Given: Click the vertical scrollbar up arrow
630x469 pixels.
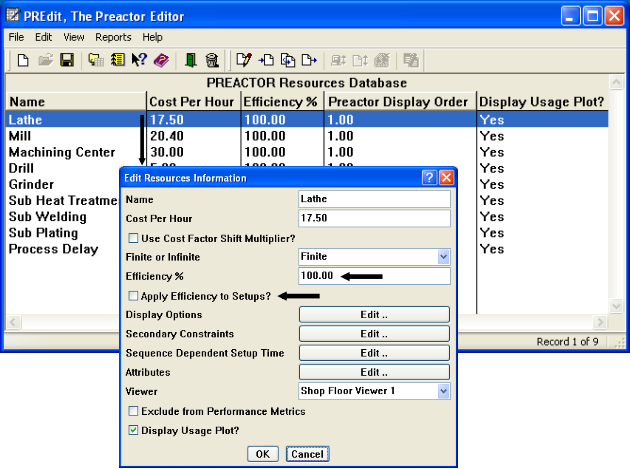Looking at the screenshot, I should pos(616,82).
